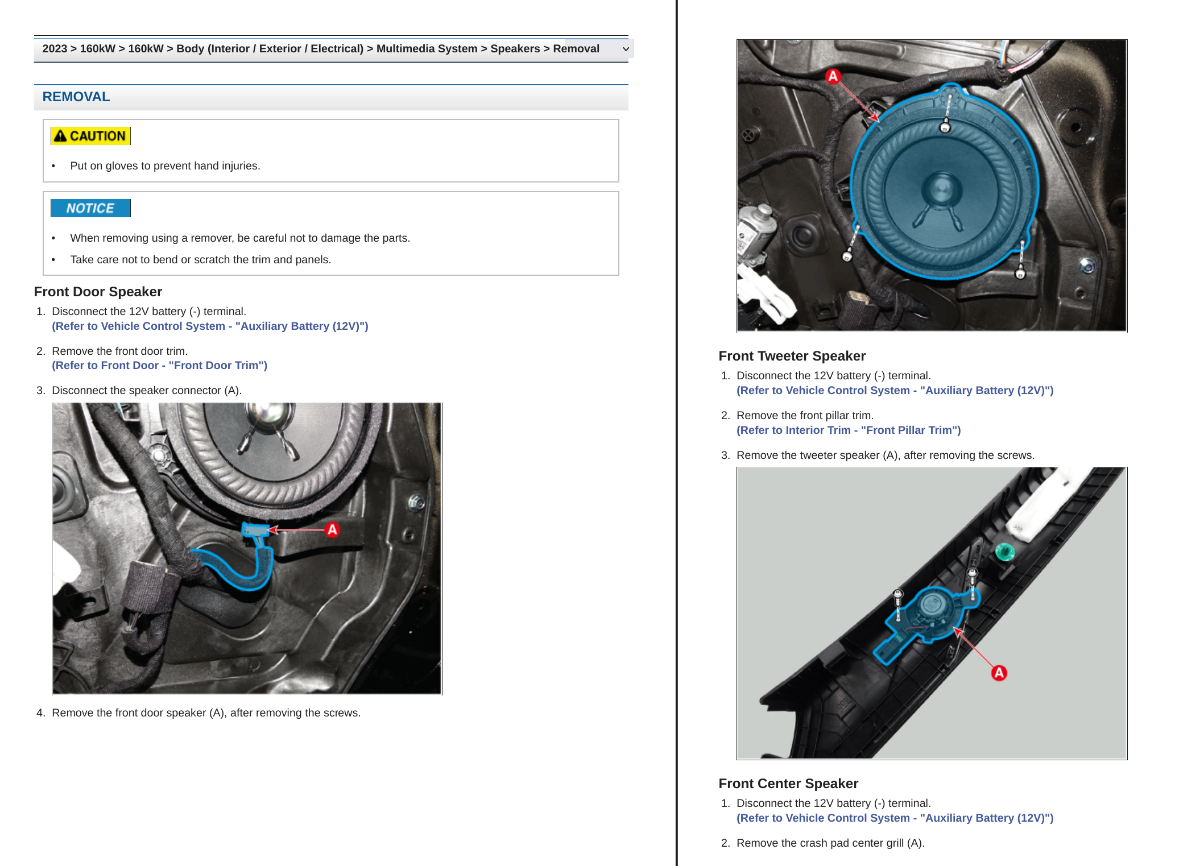Click 'Remove the crash pad center grill (A).' step
Image resolution: width=1200 pixels, height=866 pixels.
click(831, 843)
